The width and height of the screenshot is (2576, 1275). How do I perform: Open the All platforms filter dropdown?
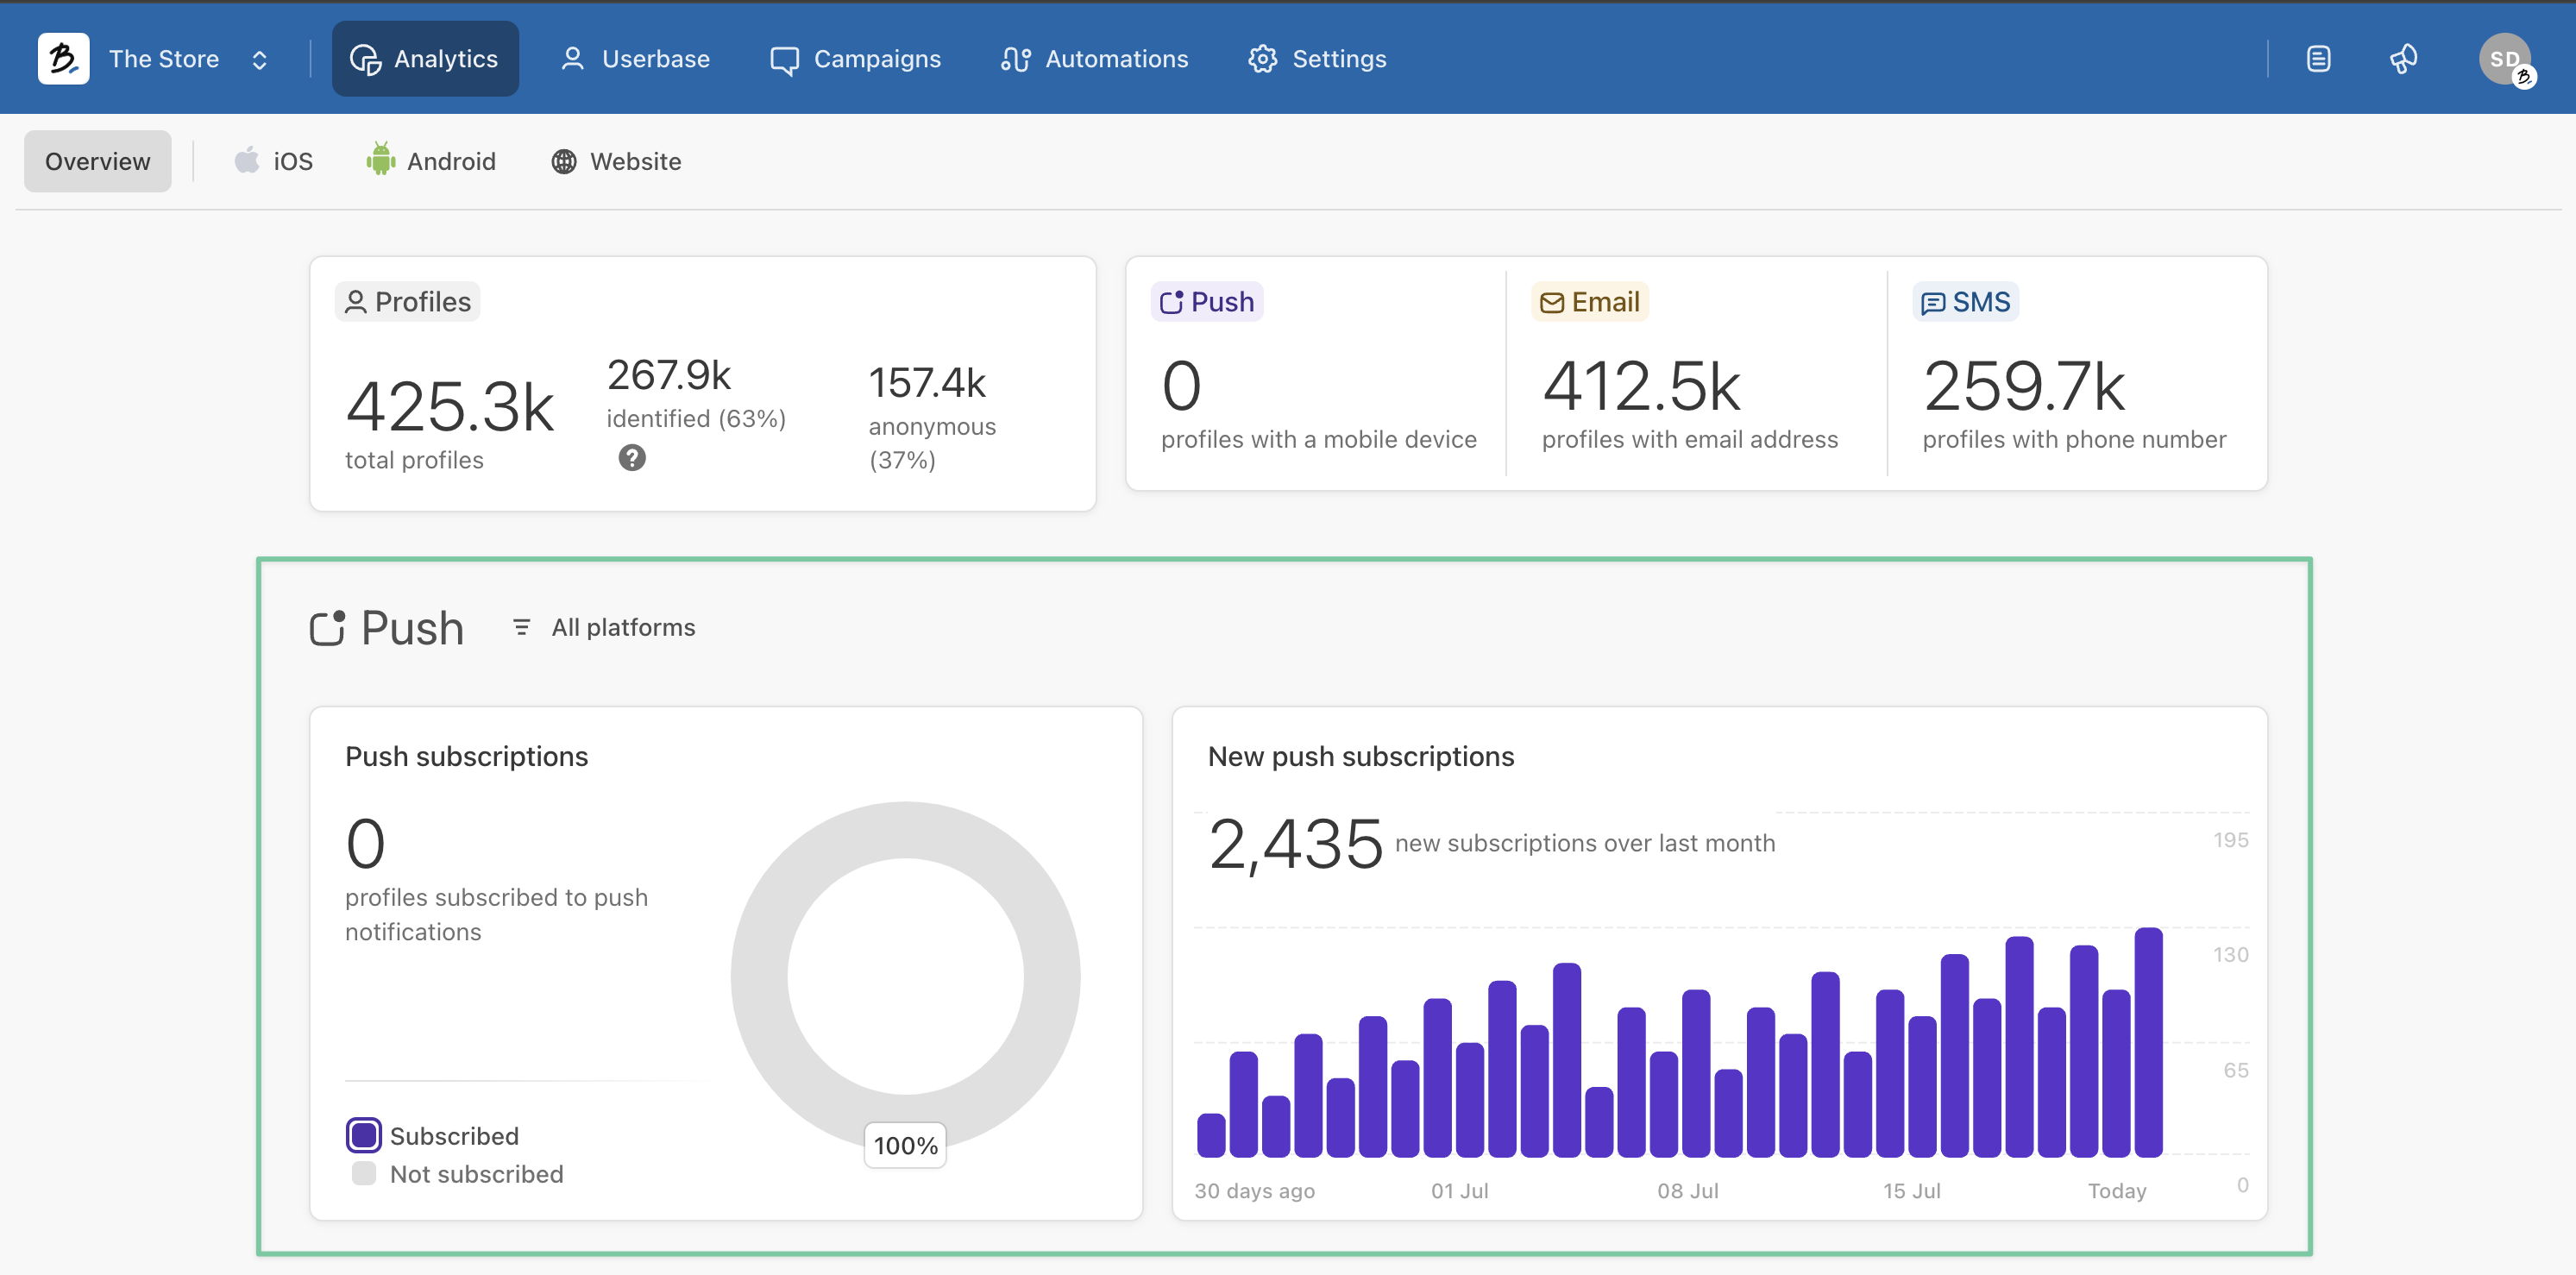(603, 627)
